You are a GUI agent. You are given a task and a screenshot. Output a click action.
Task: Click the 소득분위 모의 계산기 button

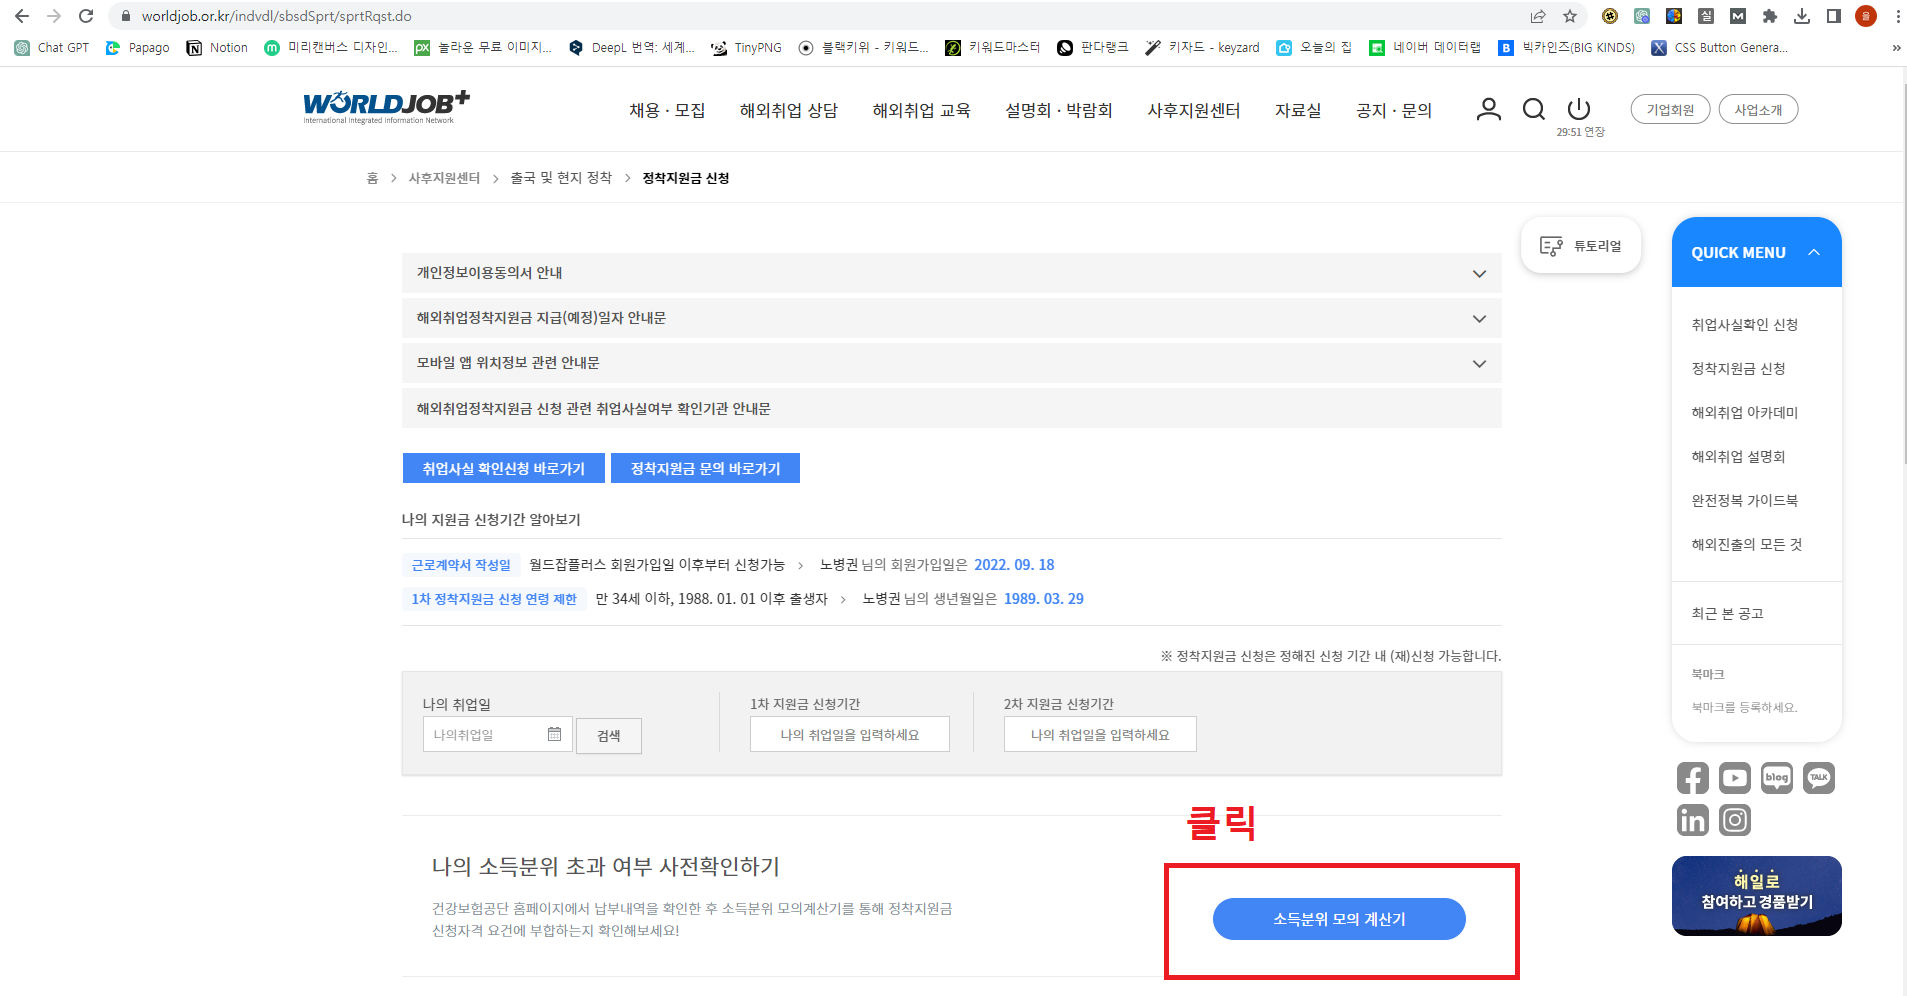tap(1339, 918)
